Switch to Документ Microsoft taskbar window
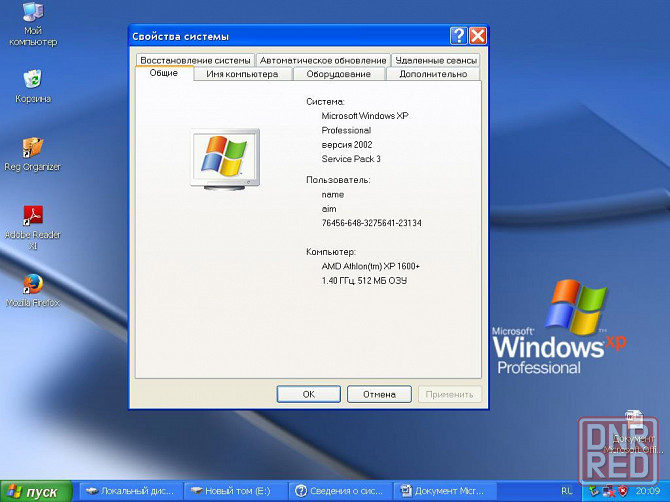The width and height of the screenshot is (670, 502). [445, 491]
